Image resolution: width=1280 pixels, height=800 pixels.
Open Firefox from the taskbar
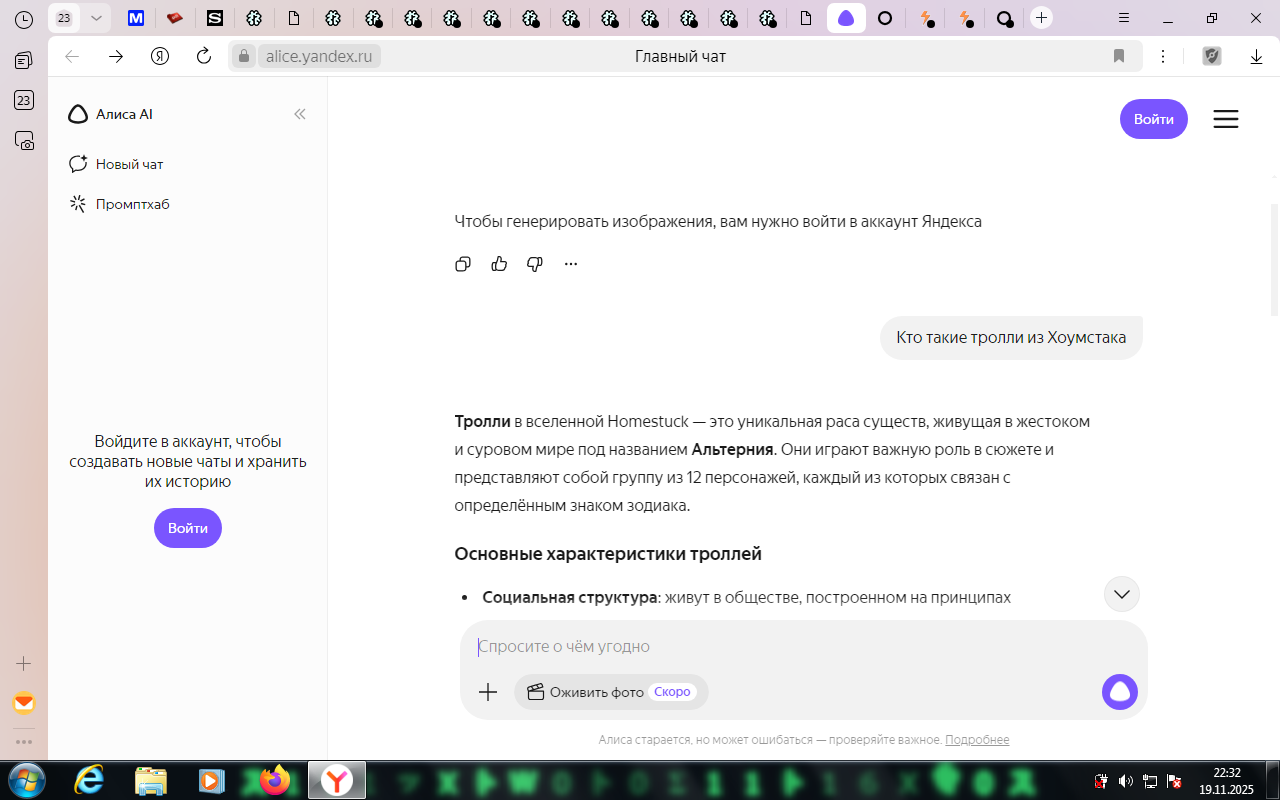coord(273,780)
